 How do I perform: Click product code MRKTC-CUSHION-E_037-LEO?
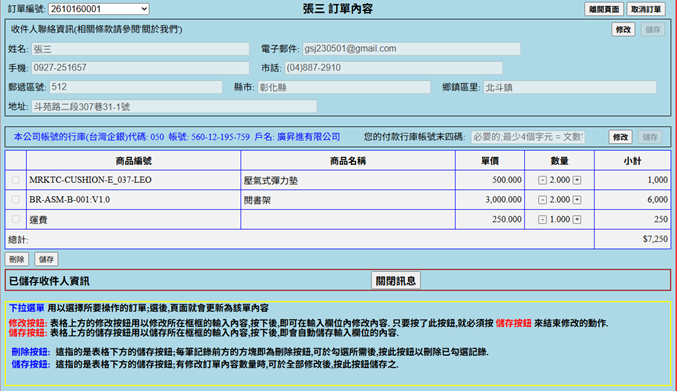90,180
